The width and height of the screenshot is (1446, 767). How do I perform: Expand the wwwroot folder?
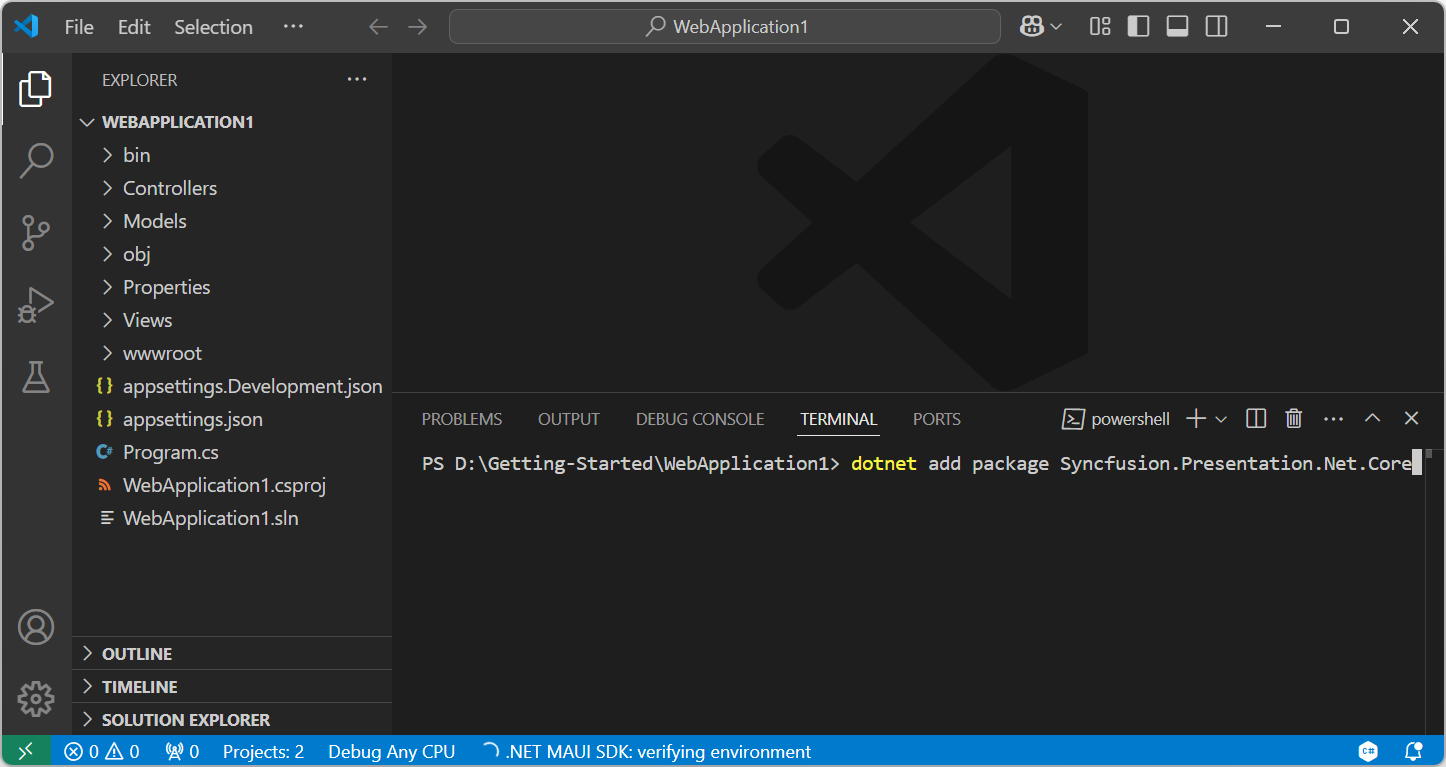[x=232, y=353]
